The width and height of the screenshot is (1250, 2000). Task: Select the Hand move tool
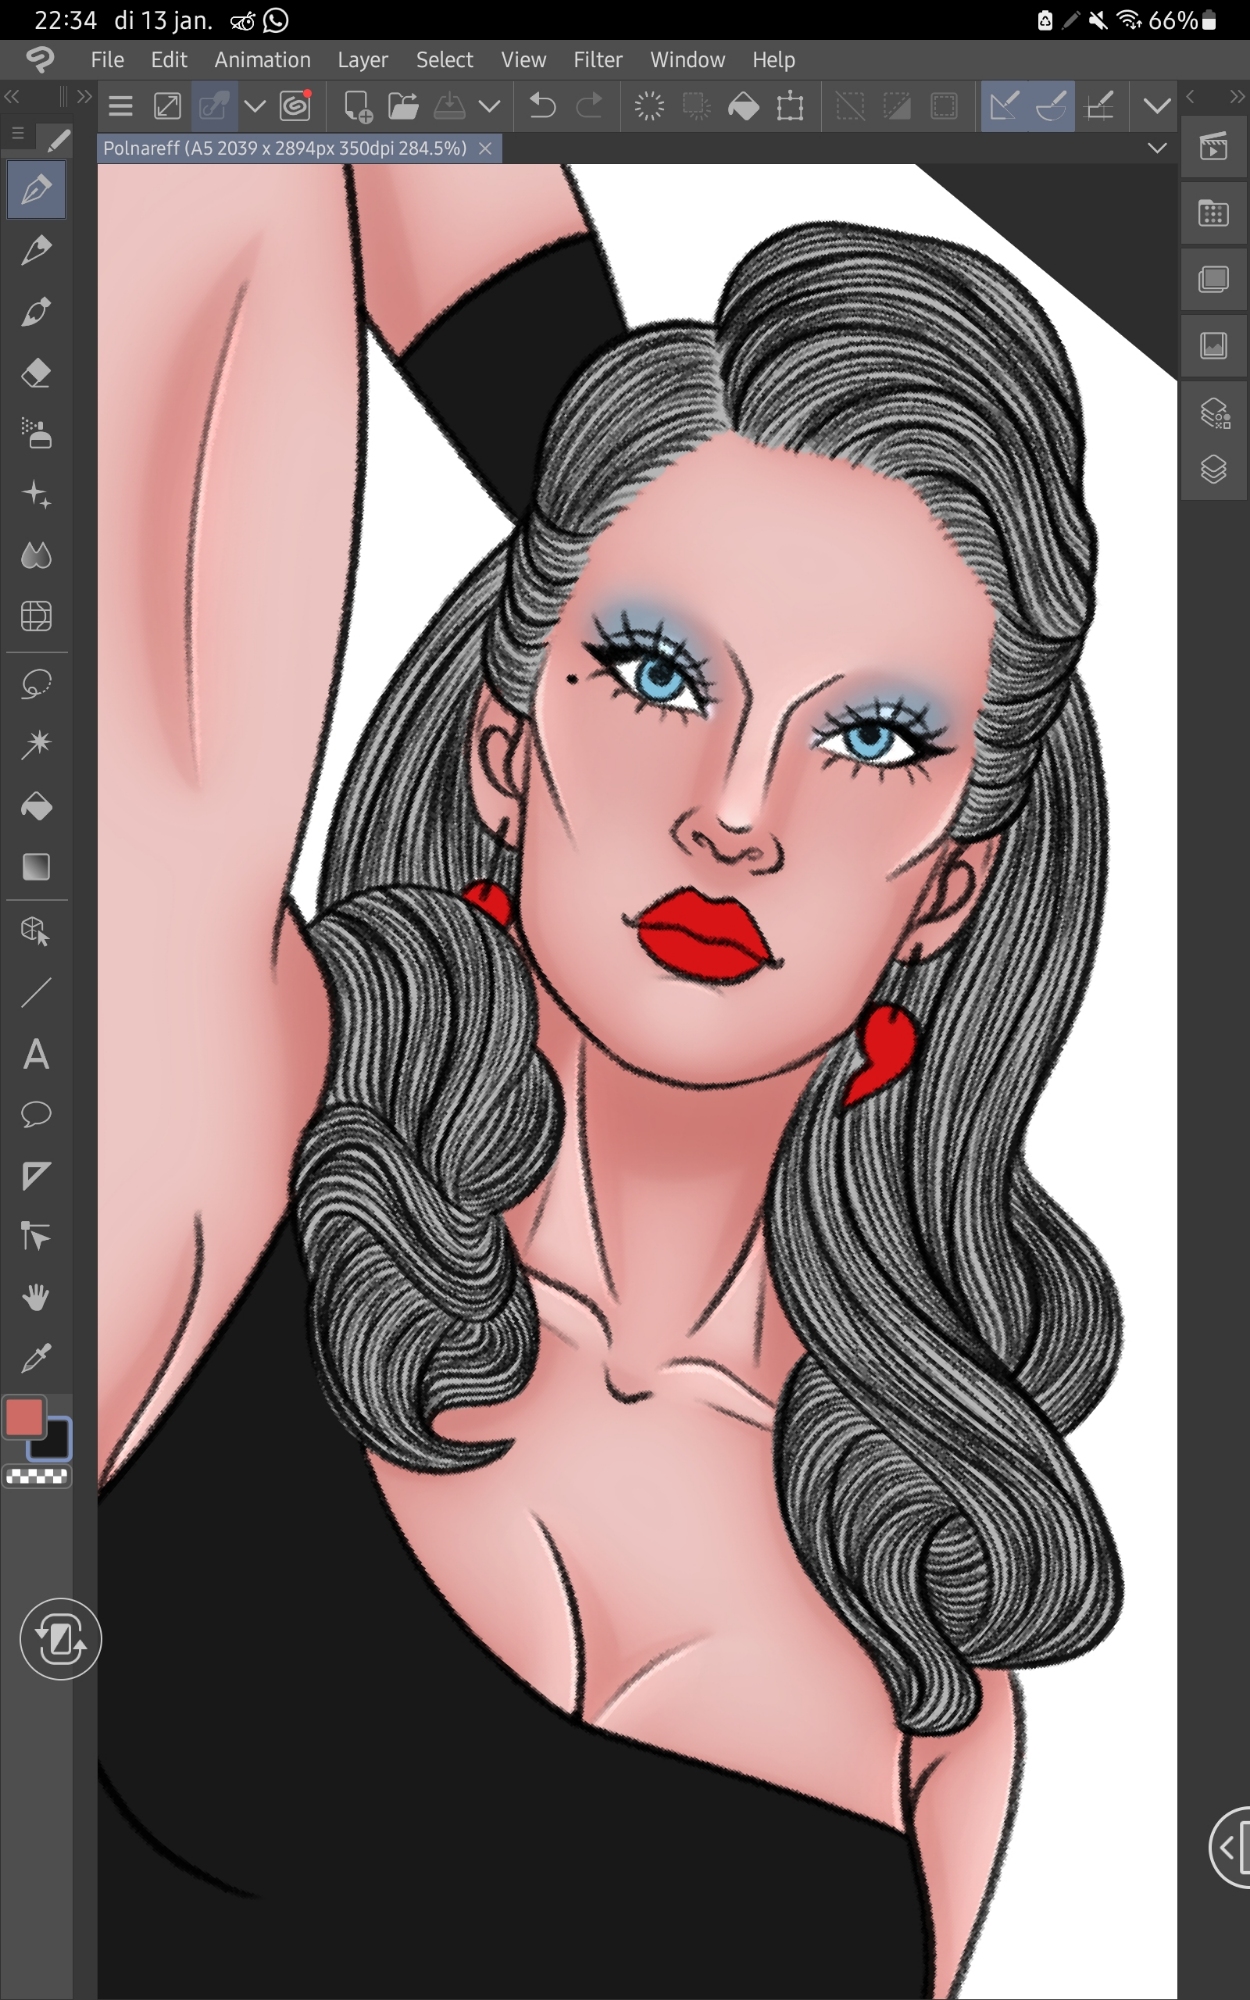[x=36, y=1298]
